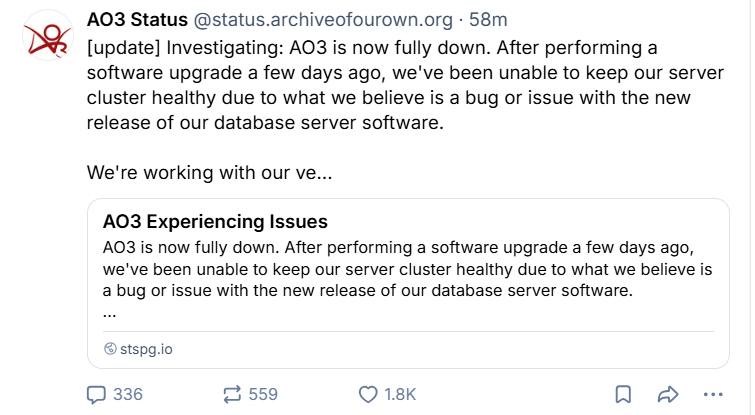Click the 1.8K likes count
Image resolution: width=755 pixels, height=415 pixels.
[400, 394]
